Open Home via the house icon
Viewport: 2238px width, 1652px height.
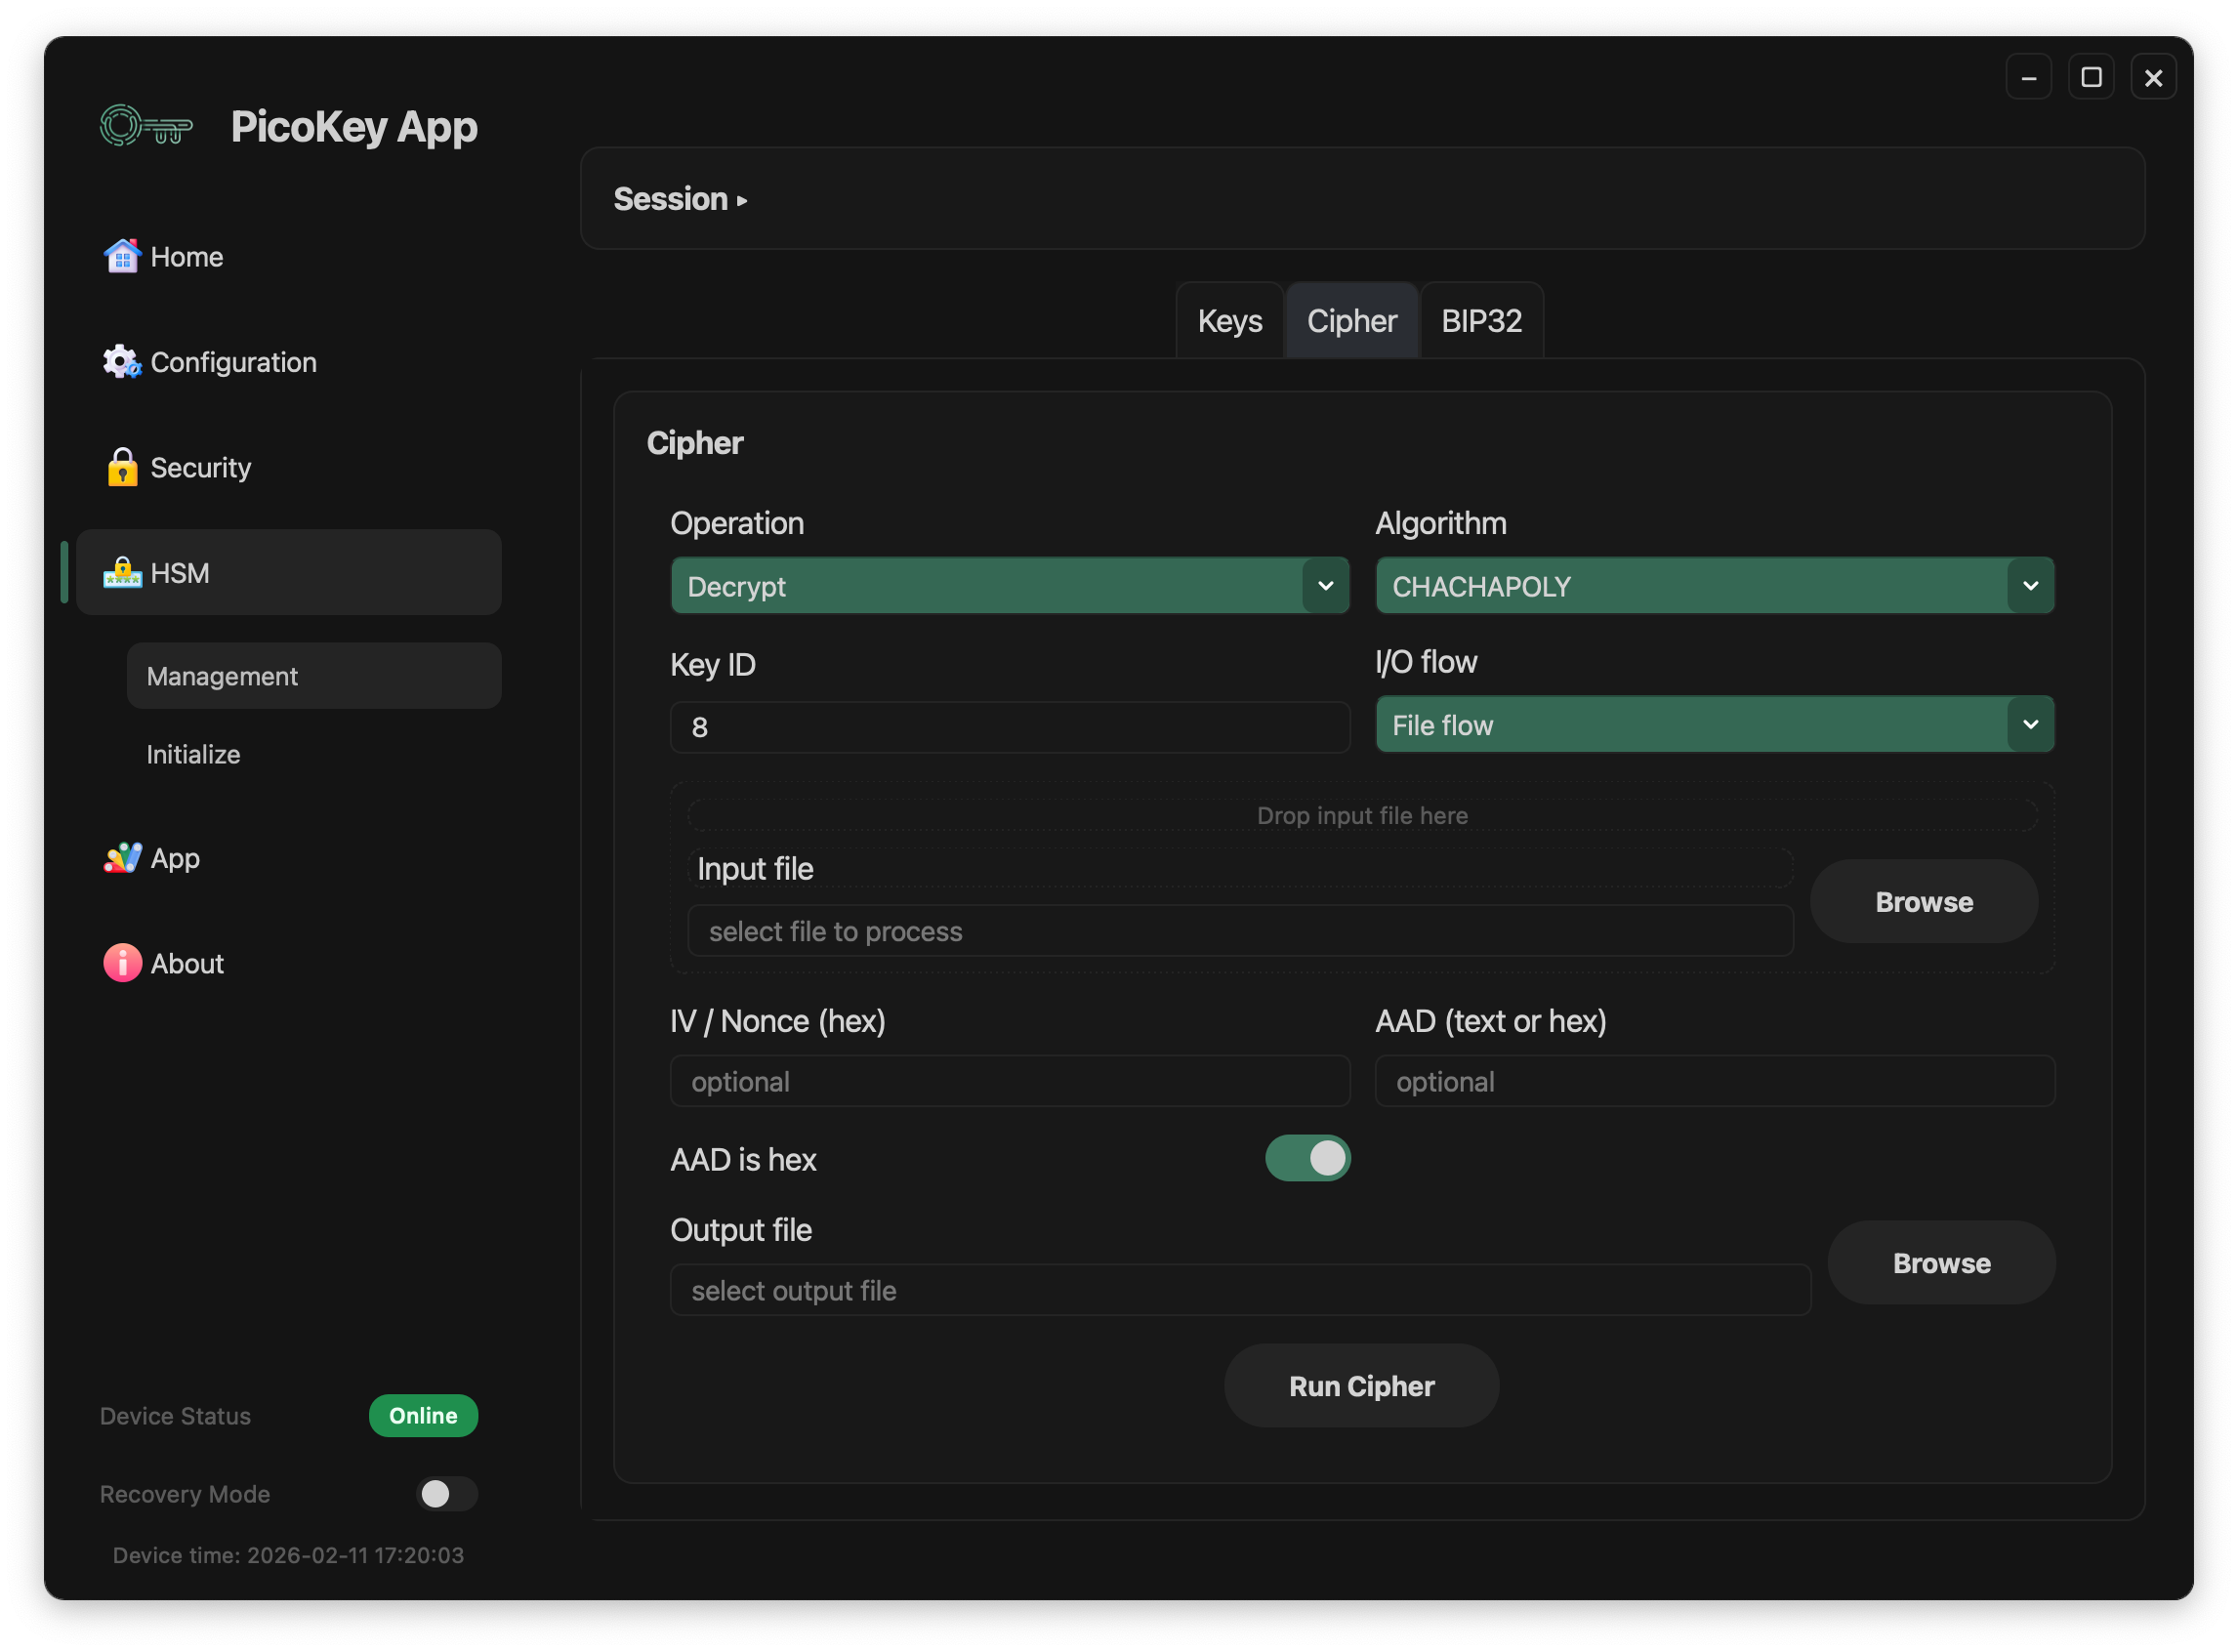point(122,257)
